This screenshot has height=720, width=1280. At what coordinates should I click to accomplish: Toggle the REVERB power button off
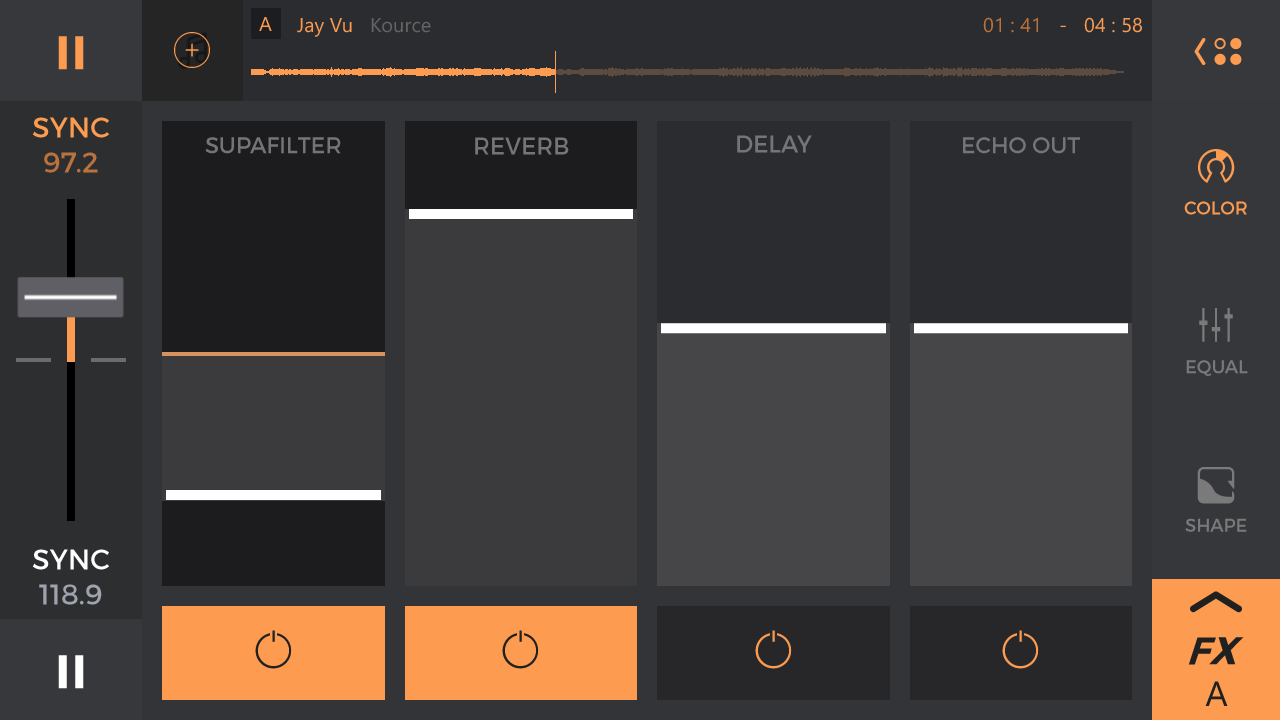pos(520,652)
